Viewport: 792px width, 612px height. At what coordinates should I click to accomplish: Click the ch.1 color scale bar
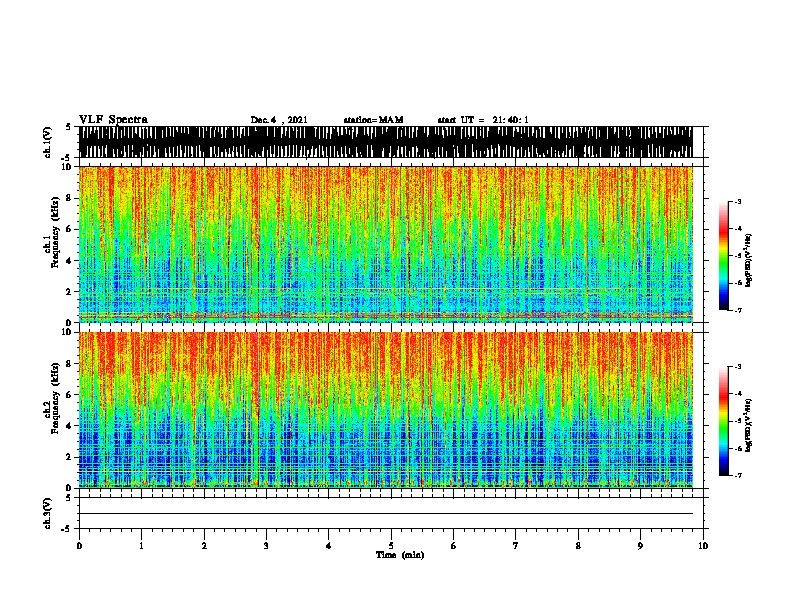[724, 256]
